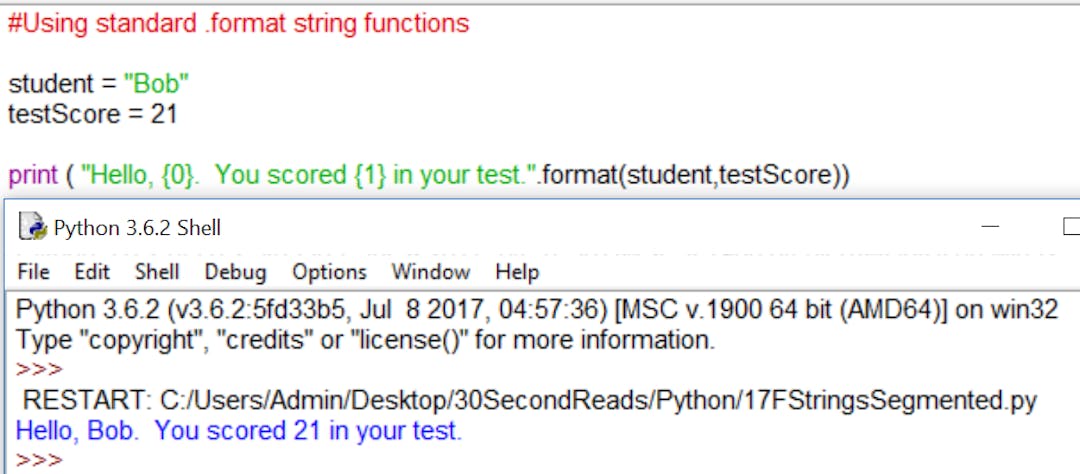This screenshot has width=1080, height=474.
Task: Click the blue Hello, Bob output line
Action: pos(238,431)
